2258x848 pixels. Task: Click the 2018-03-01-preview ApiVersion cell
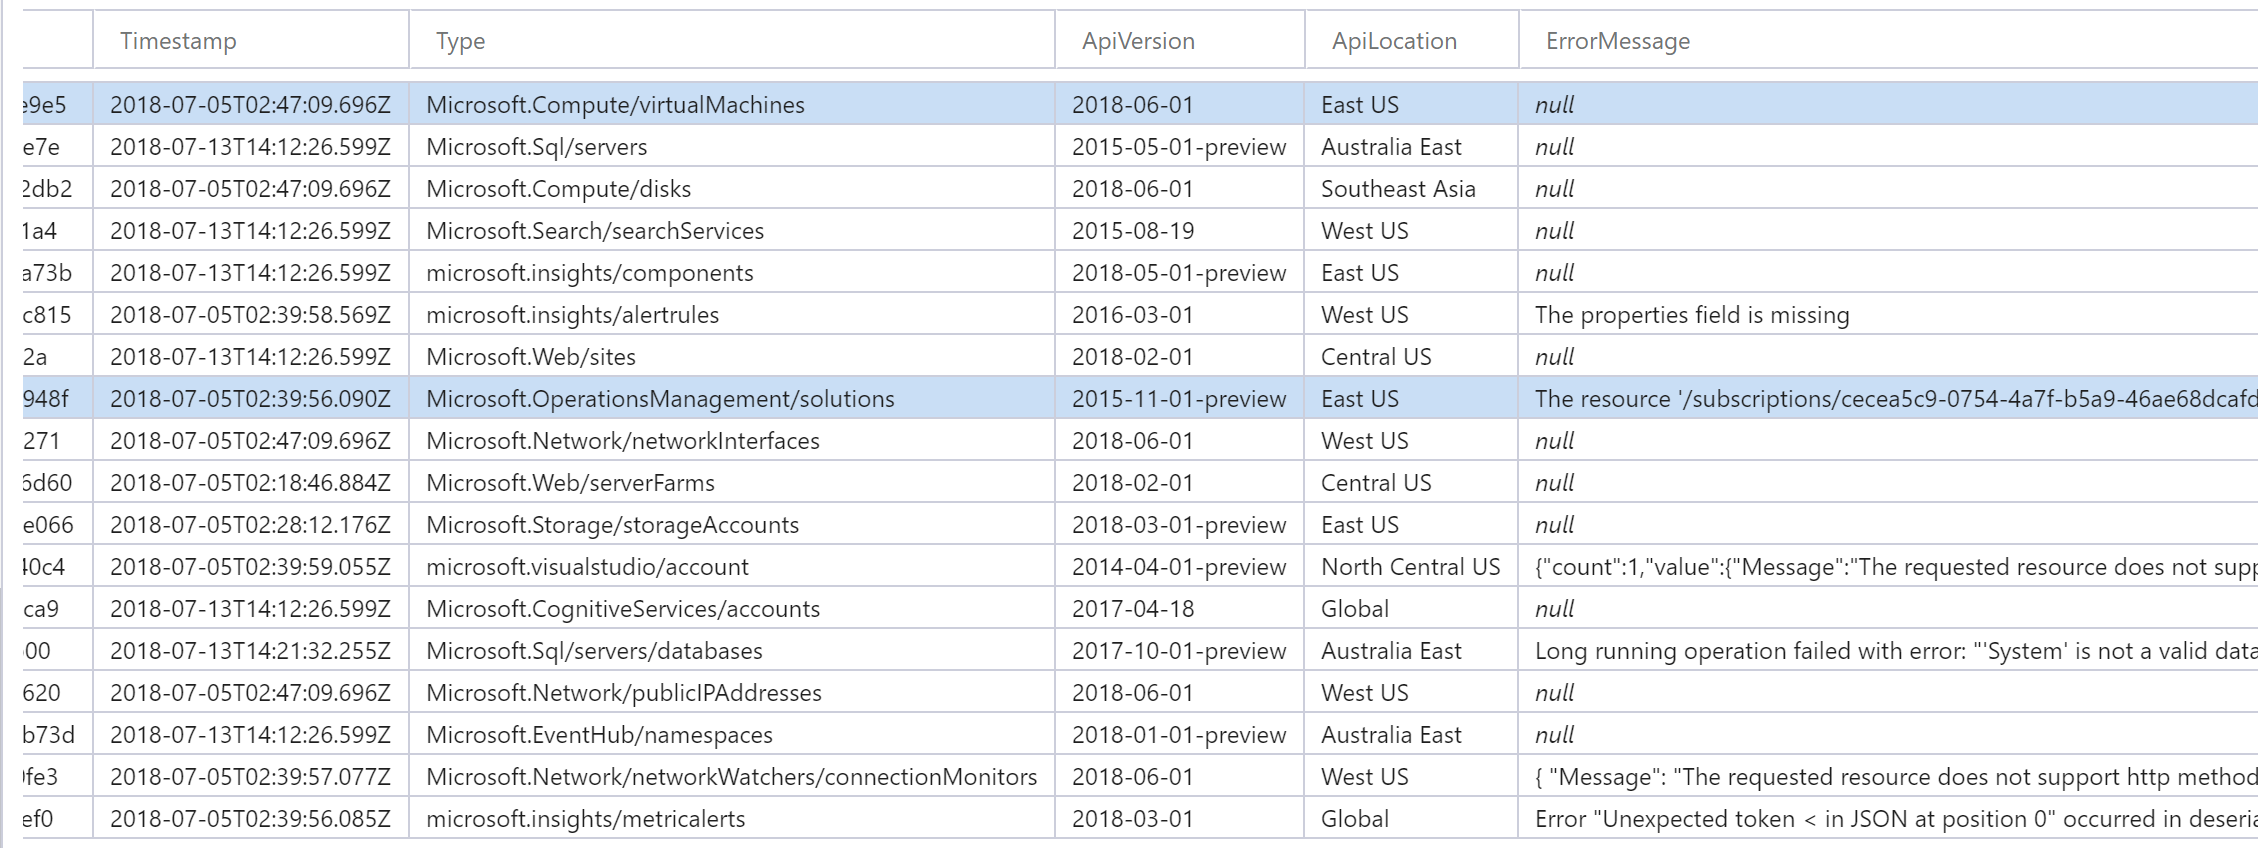1179,525
